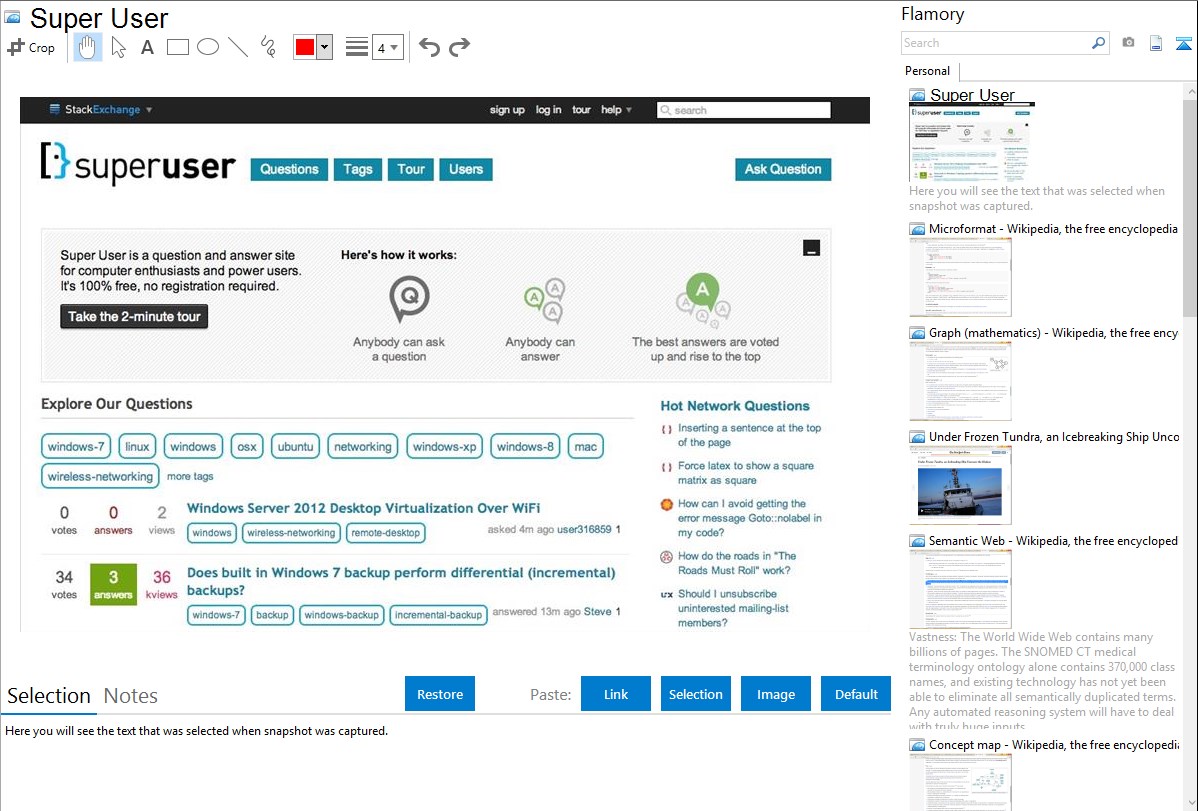Open the annotation color dropdown arrow
The width and height of the screenshot is (1198, 811).
tap(325, 47)
